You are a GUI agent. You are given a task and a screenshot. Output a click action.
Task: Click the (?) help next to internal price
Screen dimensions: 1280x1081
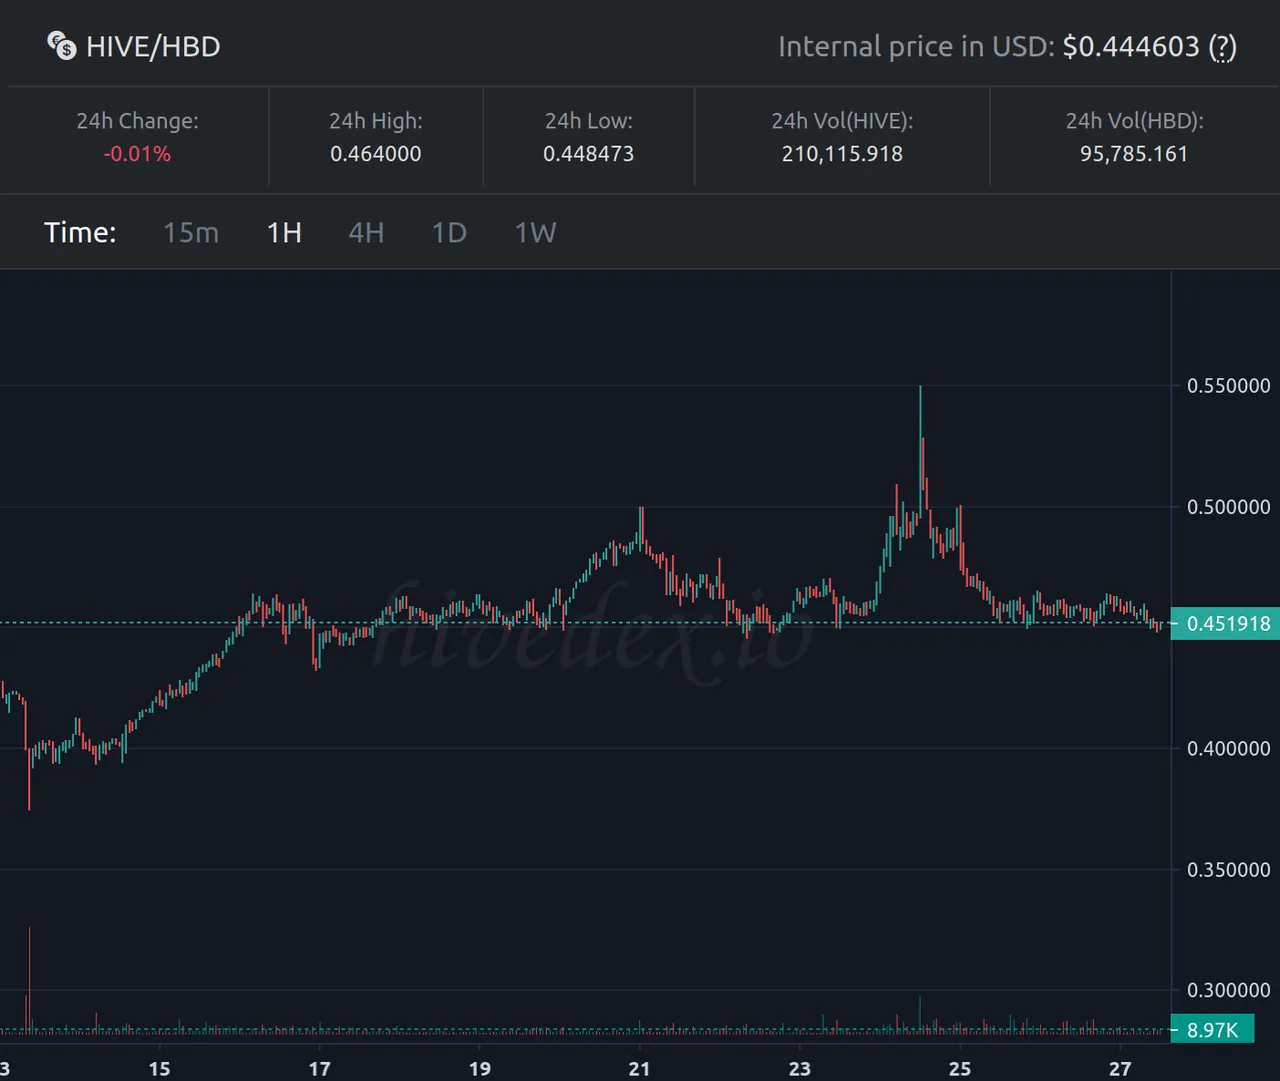coord(1222,47)
